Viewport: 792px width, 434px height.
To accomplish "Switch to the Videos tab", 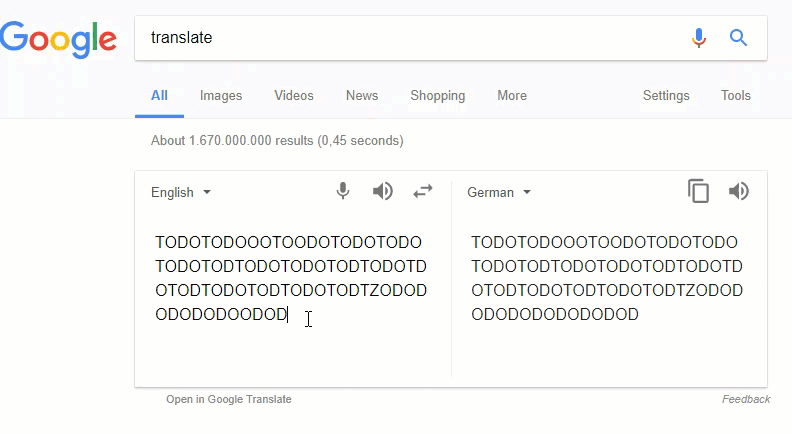I will (x=294, y=96).
